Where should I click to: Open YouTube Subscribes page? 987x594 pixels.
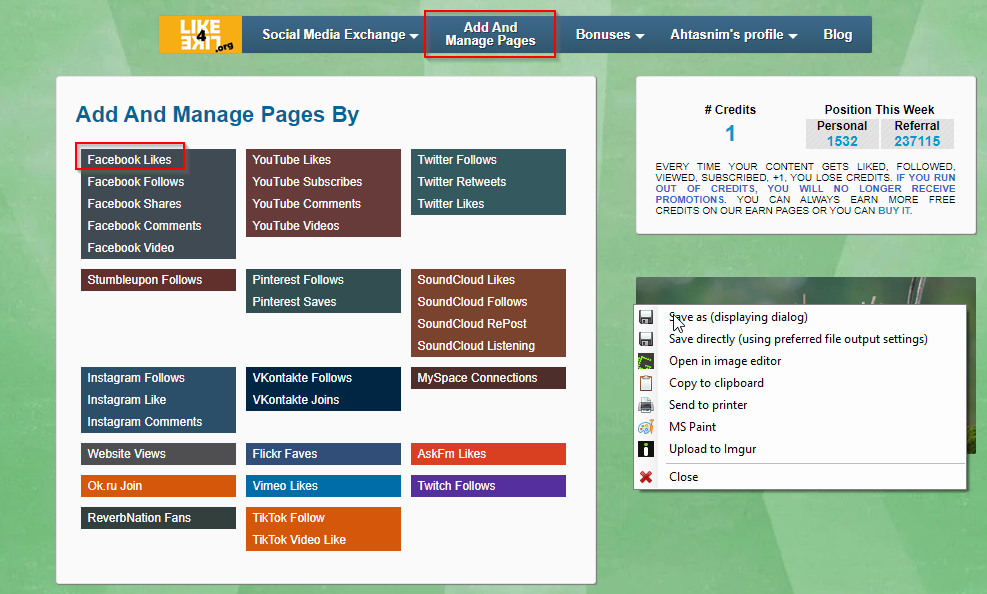point(307,182)
